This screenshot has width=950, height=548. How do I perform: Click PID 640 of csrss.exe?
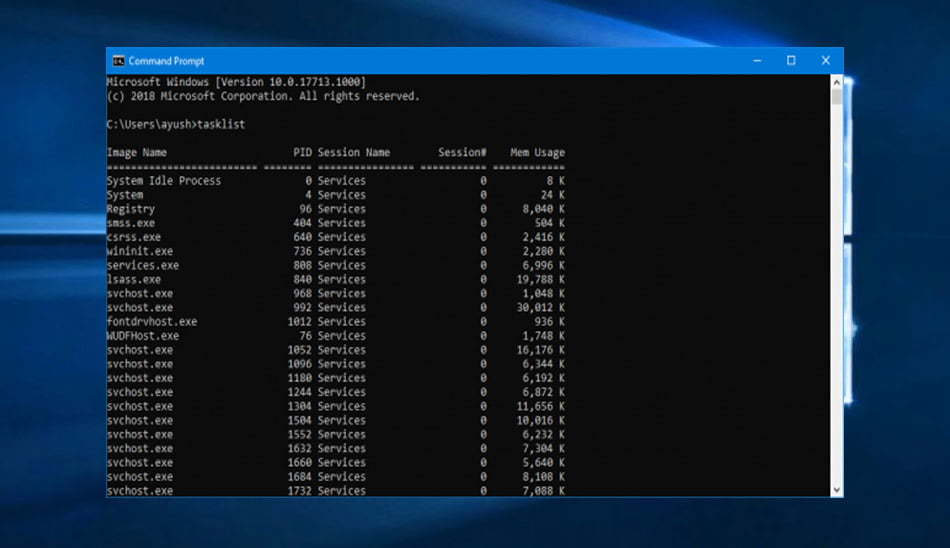[302, 237]
